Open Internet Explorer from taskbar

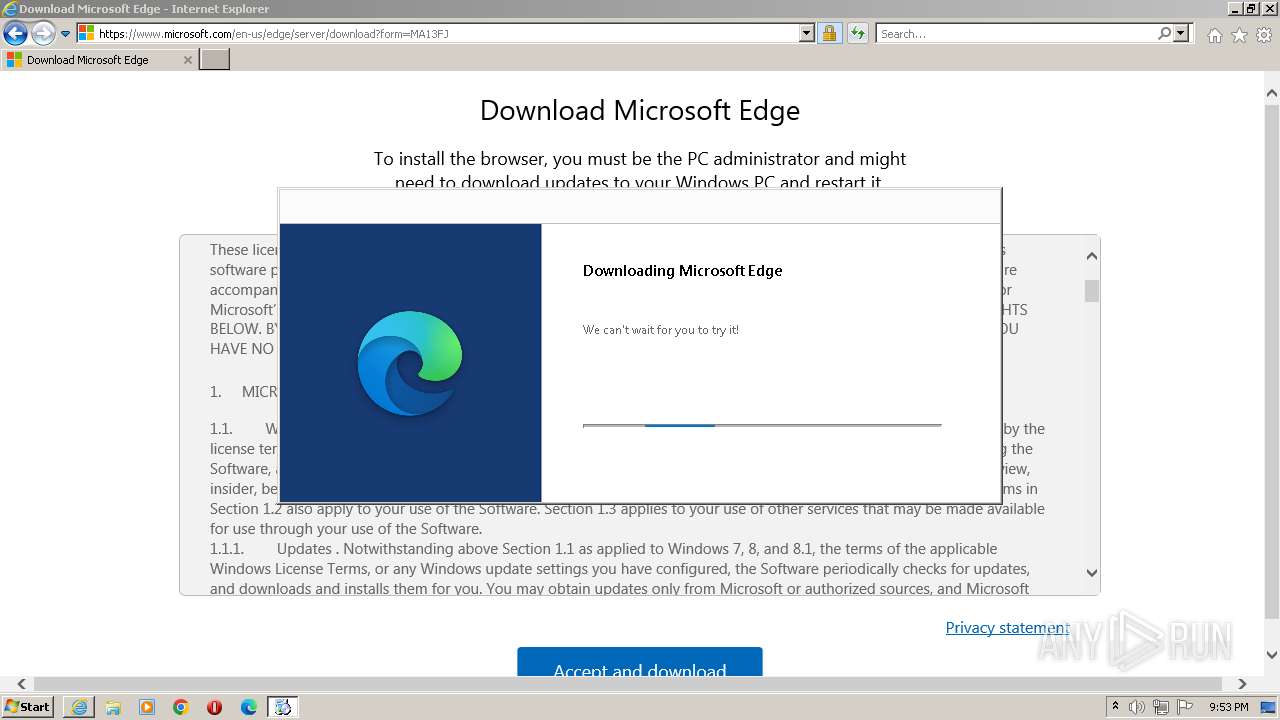coord(79,707)
